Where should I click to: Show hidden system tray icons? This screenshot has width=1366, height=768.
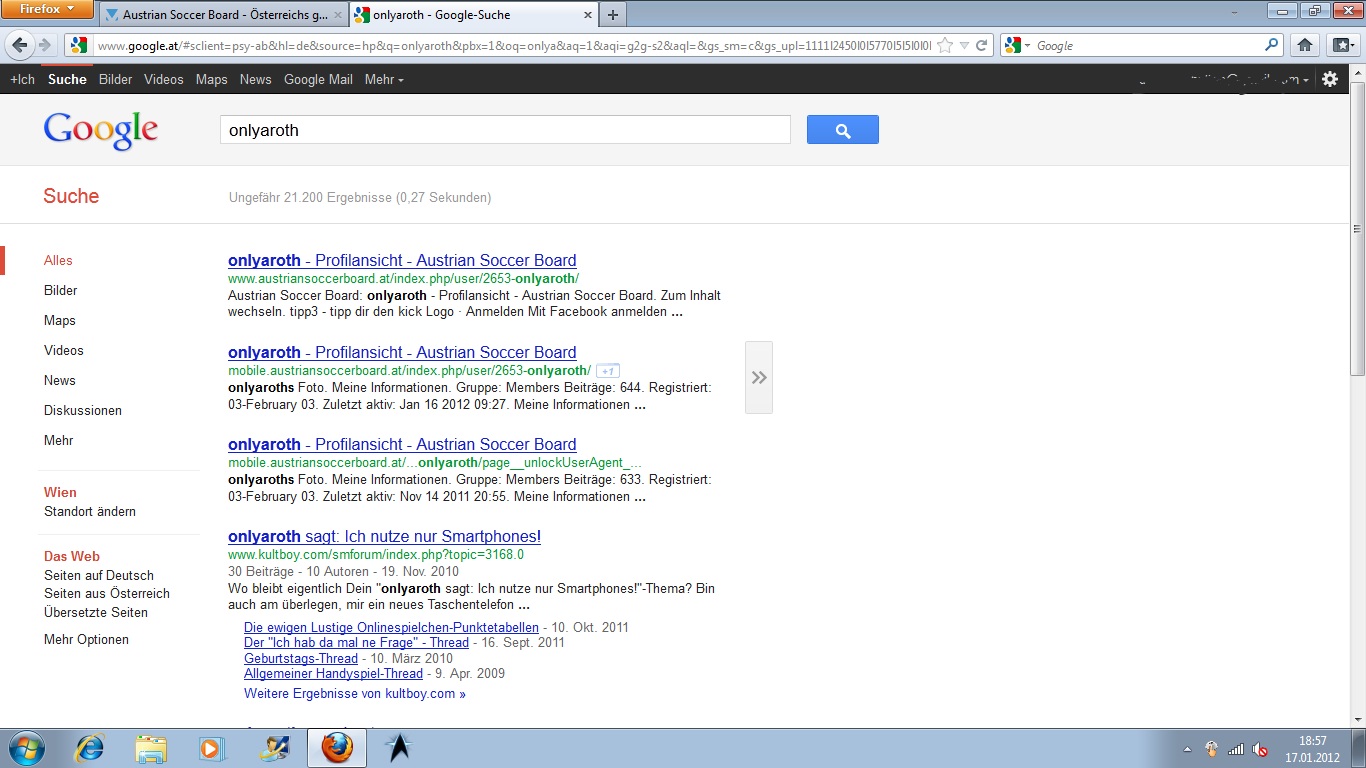1187,749
